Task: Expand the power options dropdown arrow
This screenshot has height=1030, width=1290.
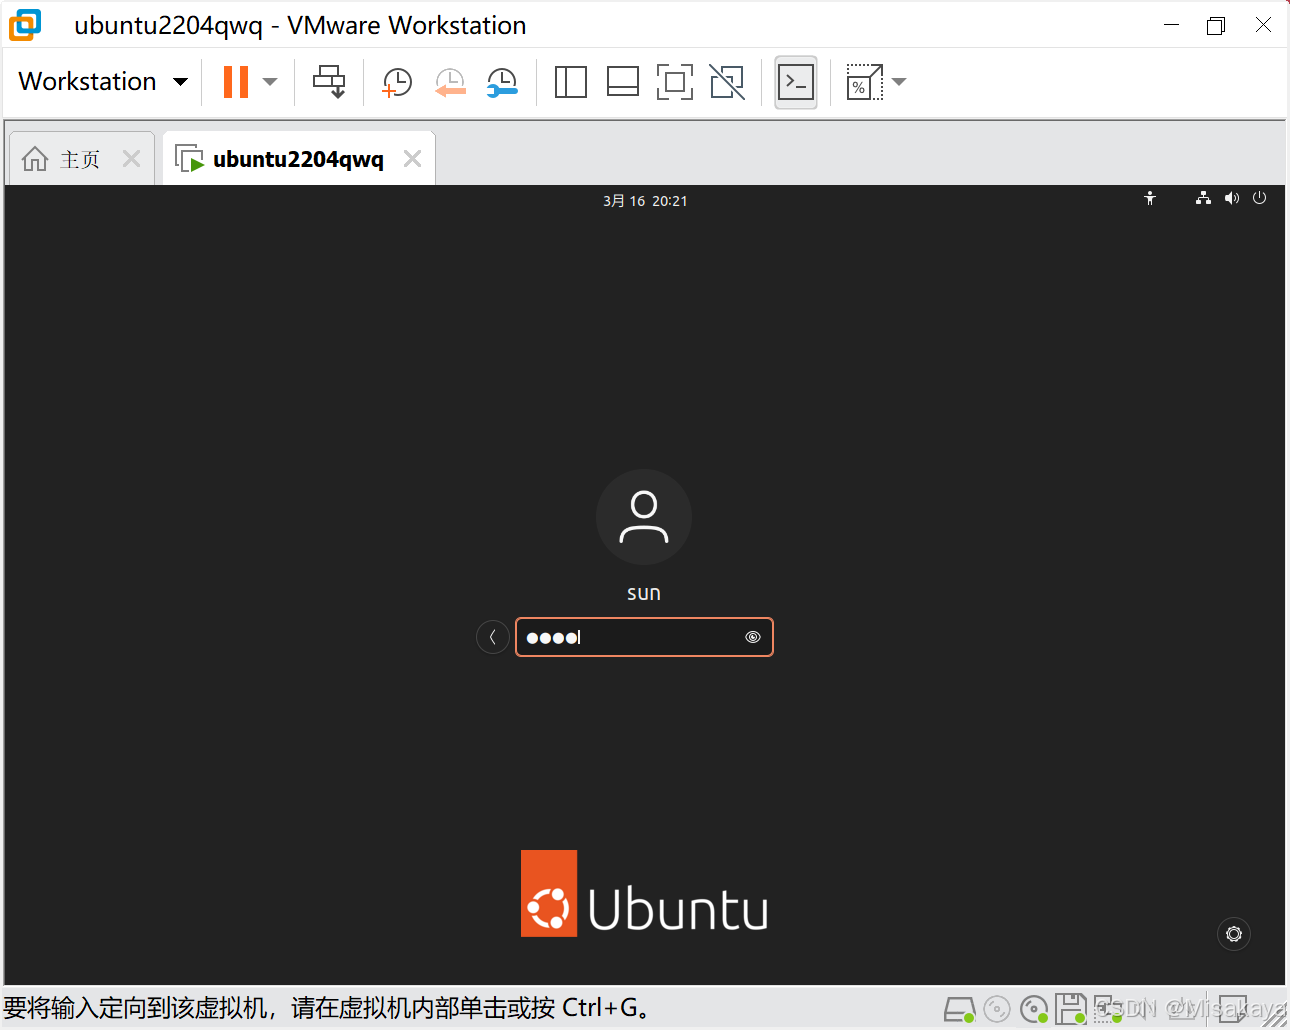Action: coord(270,82)
